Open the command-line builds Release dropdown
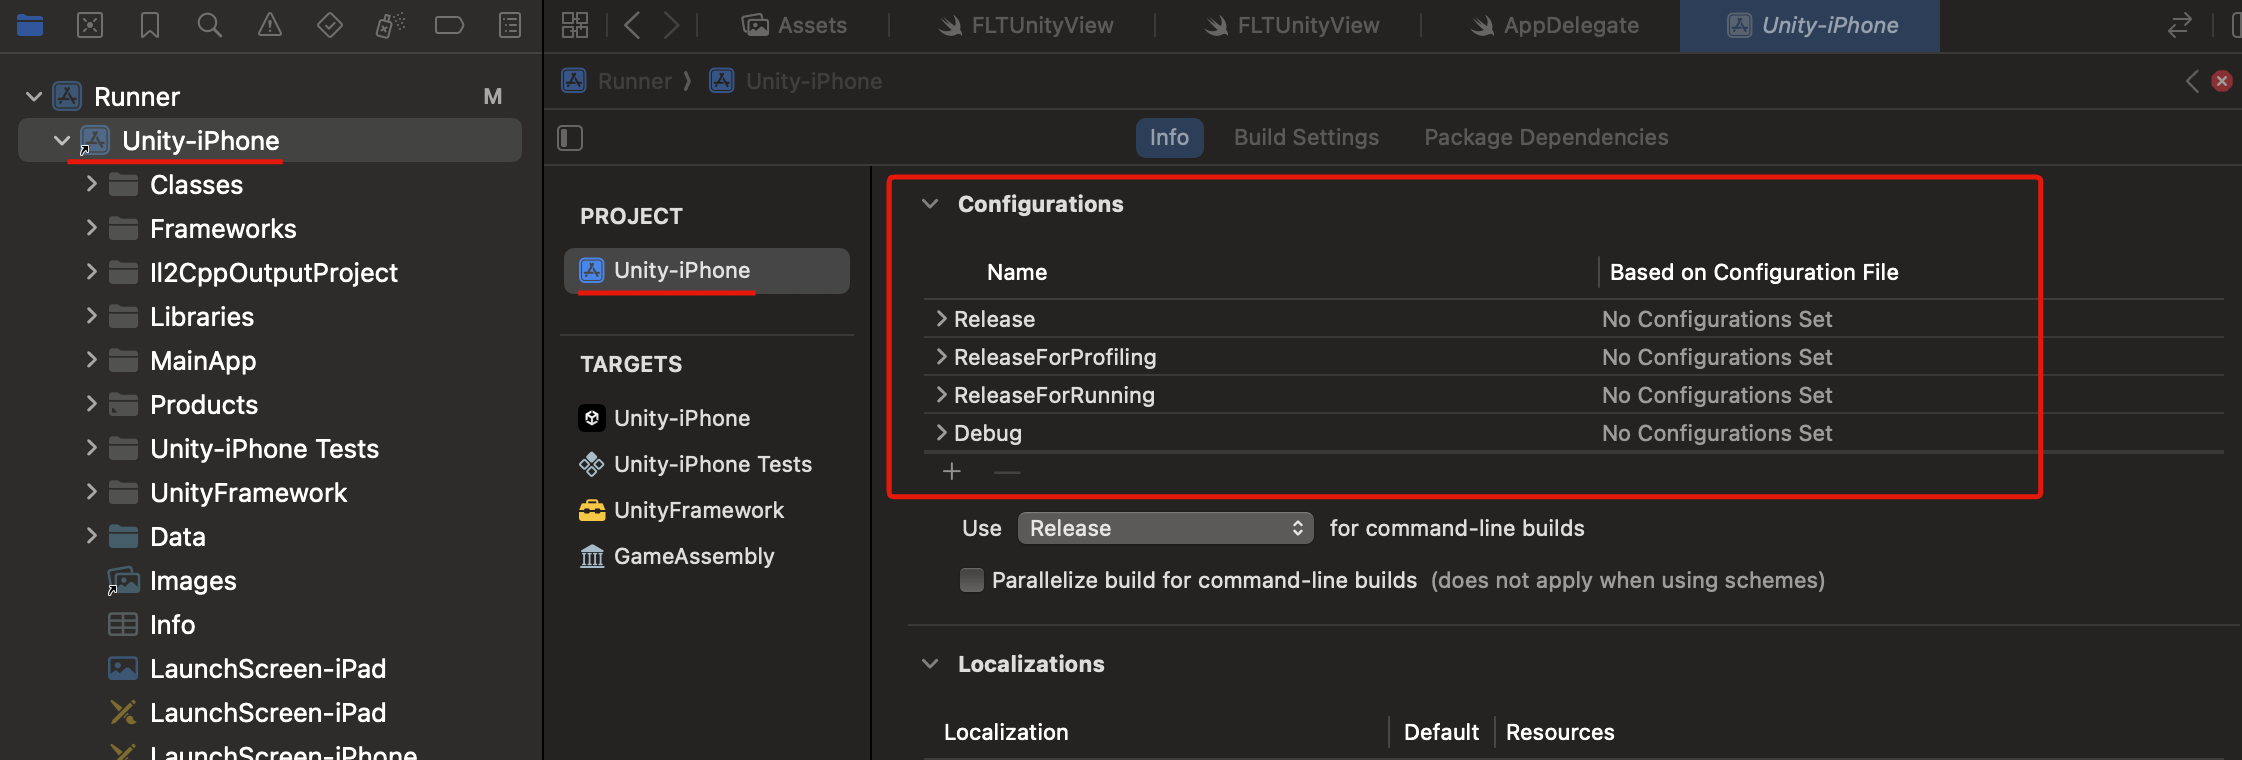The image size is (2242, 760). (1165, 528)
